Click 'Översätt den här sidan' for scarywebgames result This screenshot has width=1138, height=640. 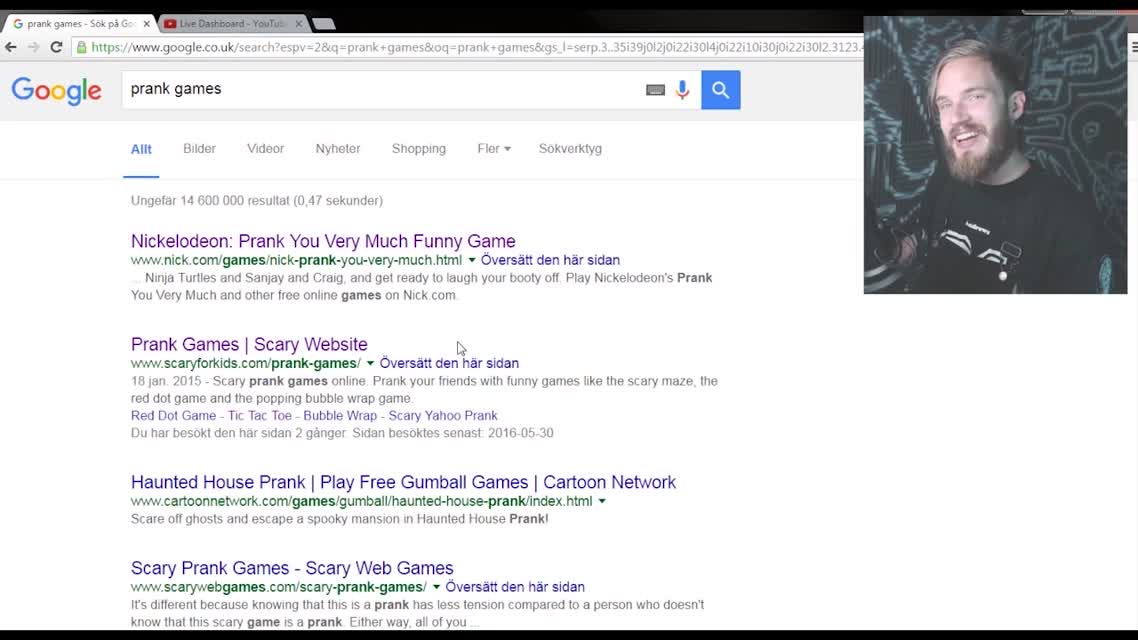point(515,587)
